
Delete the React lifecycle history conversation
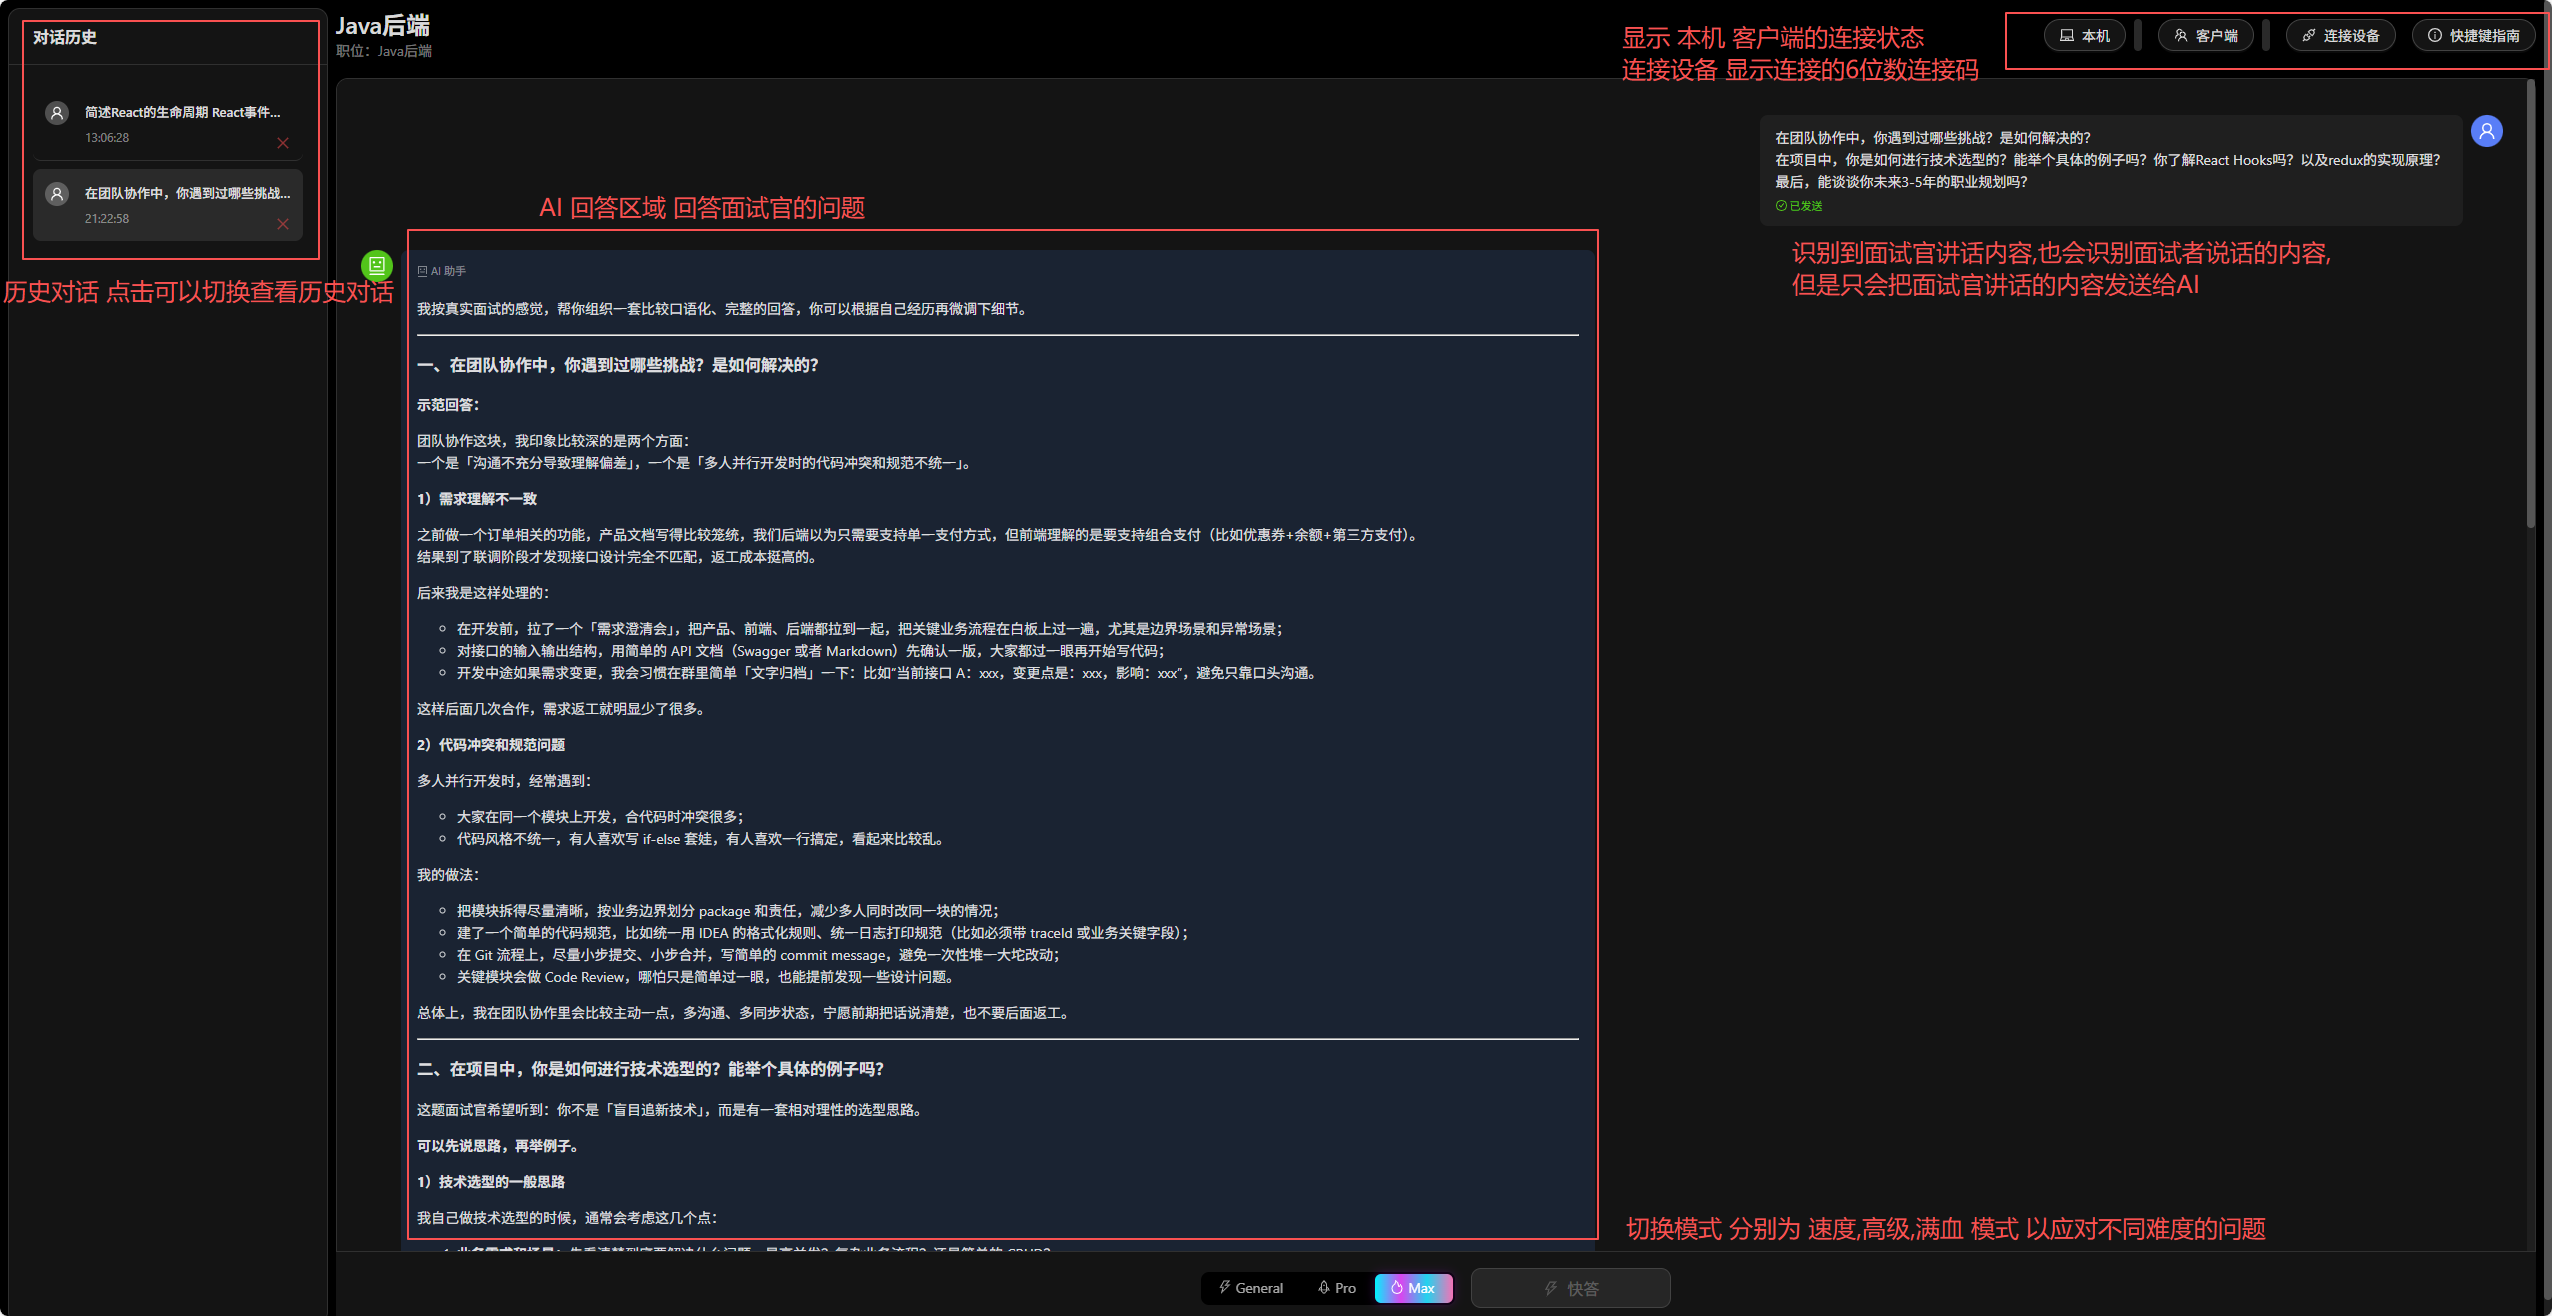(283, 143)
